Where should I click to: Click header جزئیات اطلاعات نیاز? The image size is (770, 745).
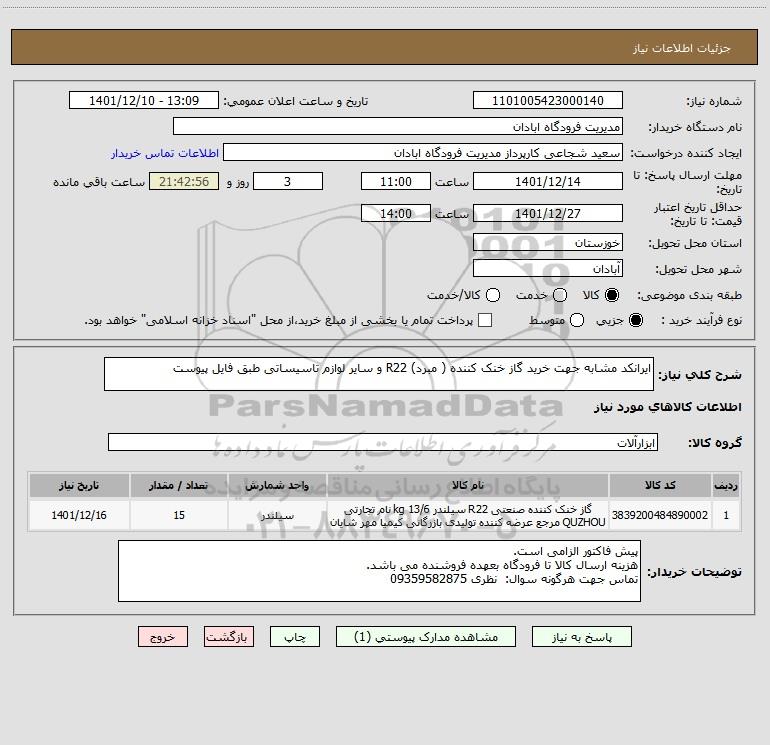point(682,48)
